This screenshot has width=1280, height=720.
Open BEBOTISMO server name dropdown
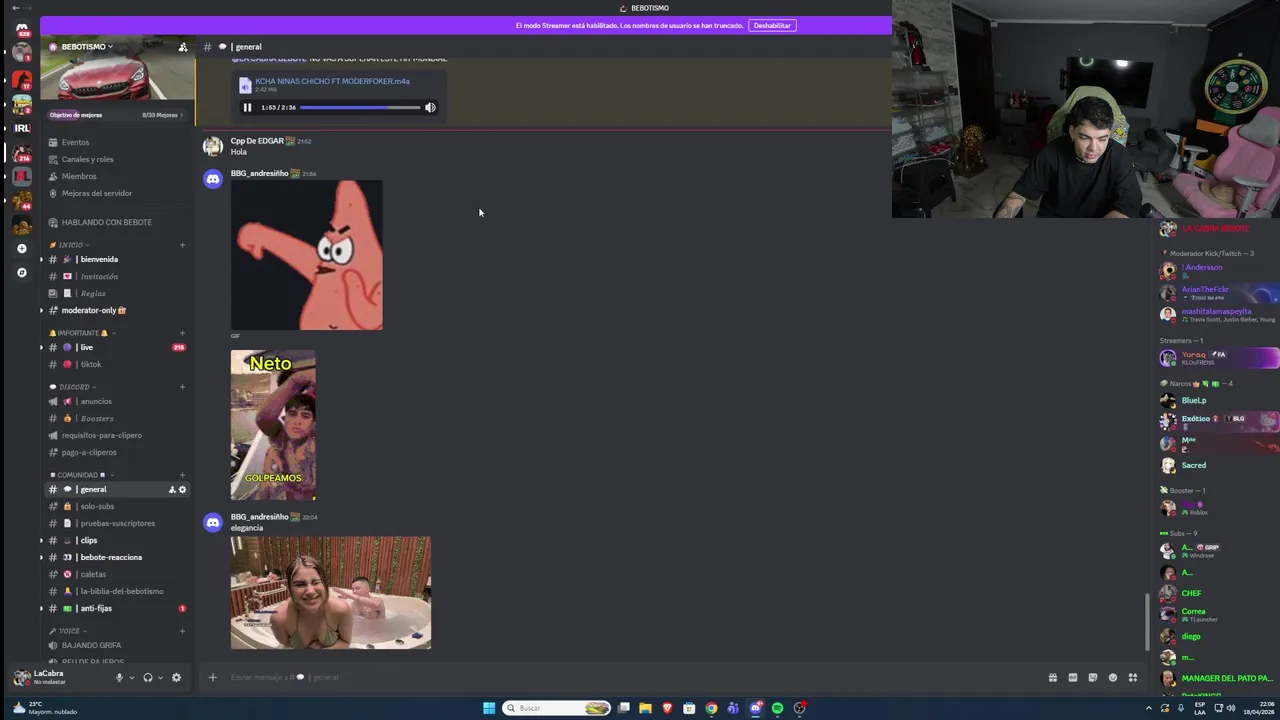[87, 47]
